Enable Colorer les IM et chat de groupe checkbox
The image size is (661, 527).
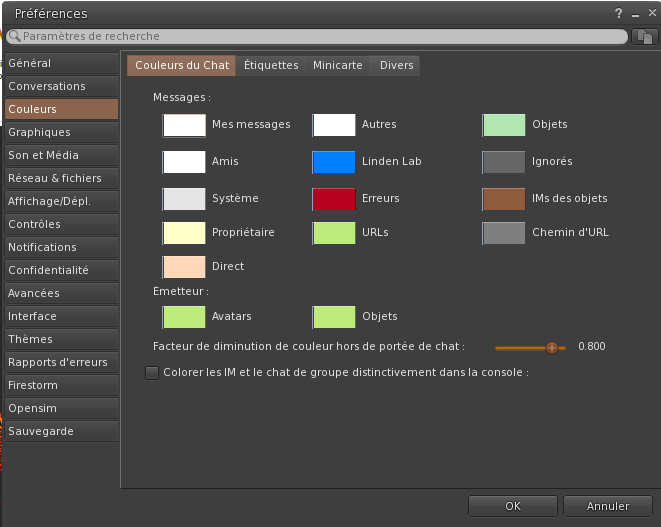click(x=152, y=373)
